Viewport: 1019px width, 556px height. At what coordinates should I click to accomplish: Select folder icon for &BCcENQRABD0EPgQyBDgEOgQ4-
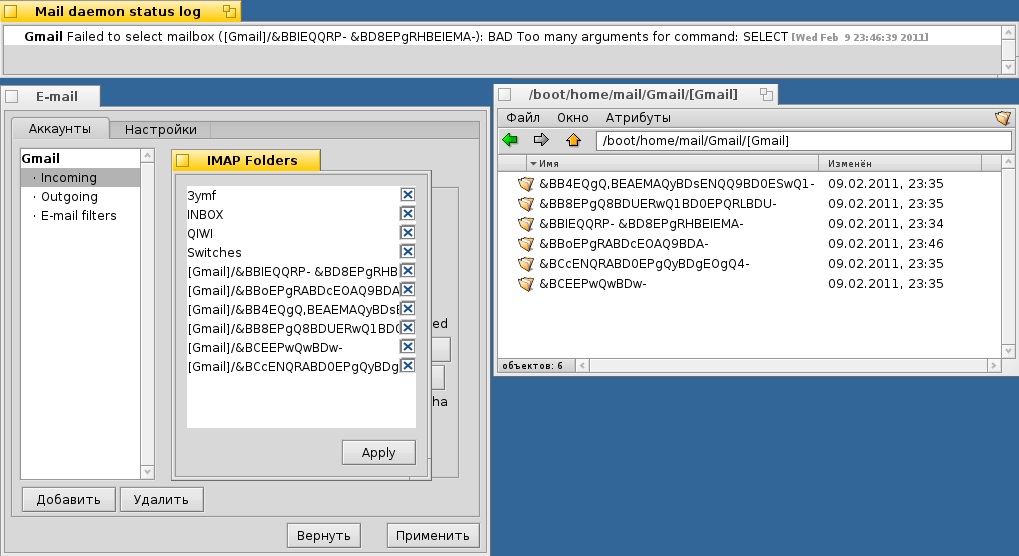[526, 264]
